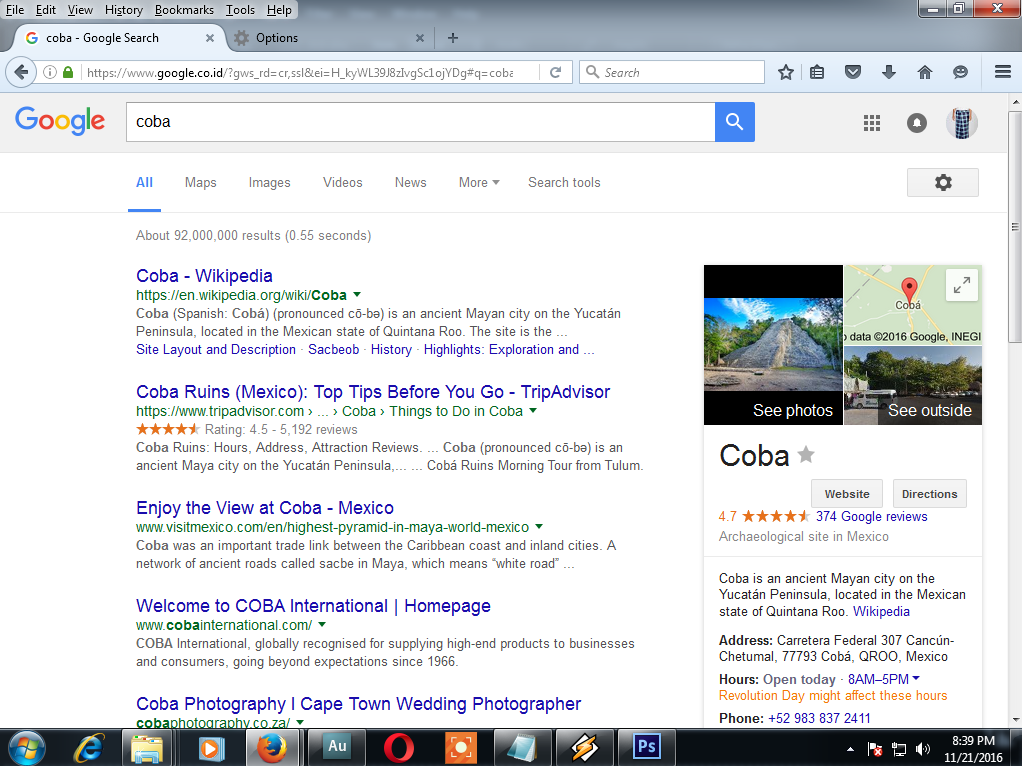Screen dimensions: 1022x766
Task: Select the Videos search tab
Action: coord(342,183)
